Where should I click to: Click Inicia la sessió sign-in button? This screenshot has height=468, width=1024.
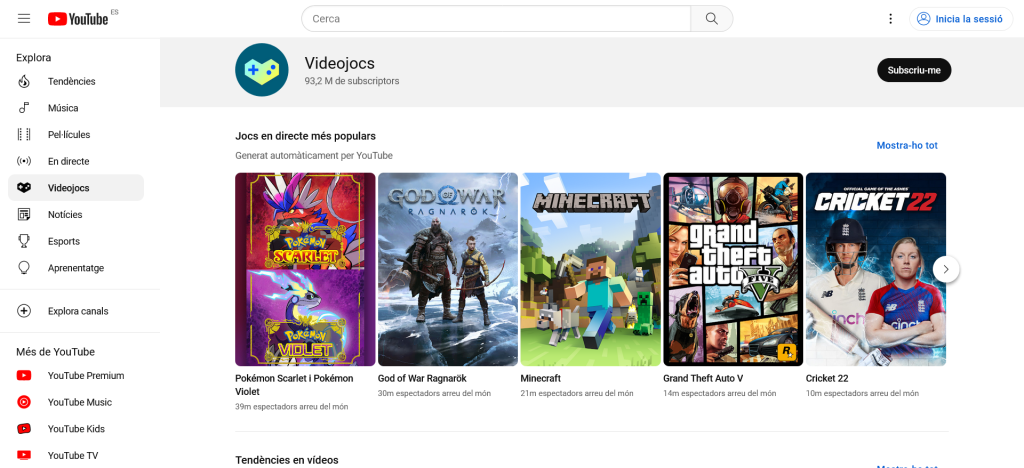[960, 19]
